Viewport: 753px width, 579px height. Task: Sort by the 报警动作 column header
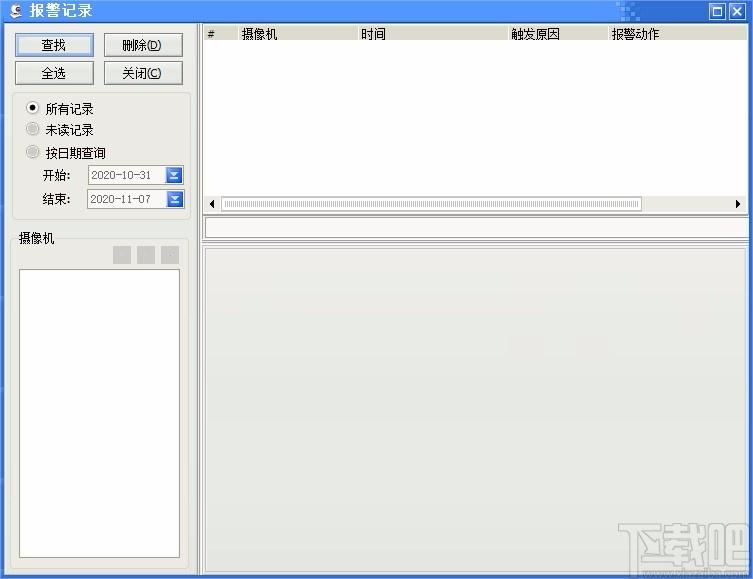pos(677,34)
